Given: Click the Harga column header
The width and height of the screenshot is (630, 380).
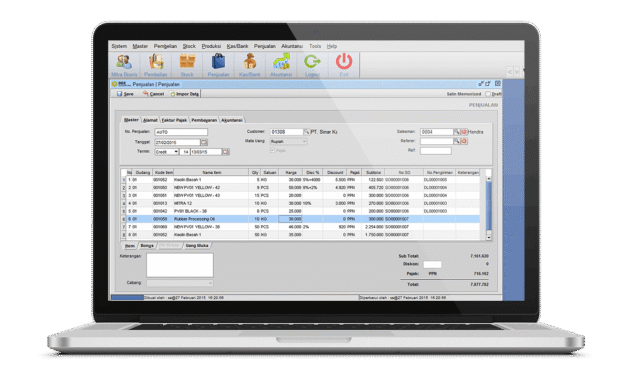Looking at the screenshot, I should click(290, 172).
